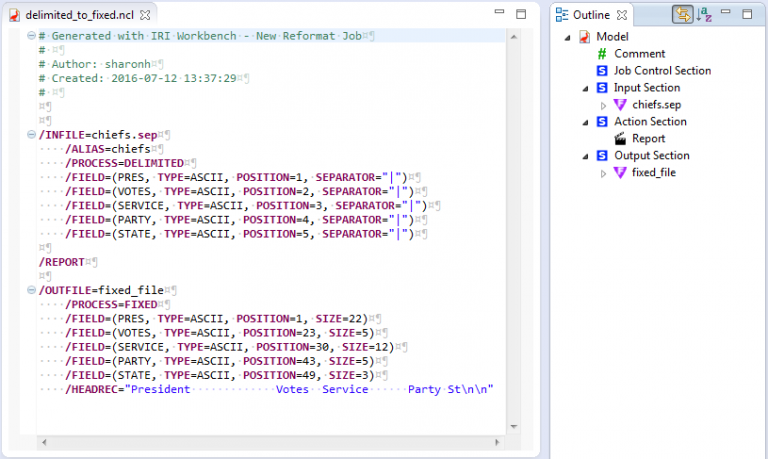Click the Model root icon
The height and width of the screenshot is (459, 768).
(585, 37)
